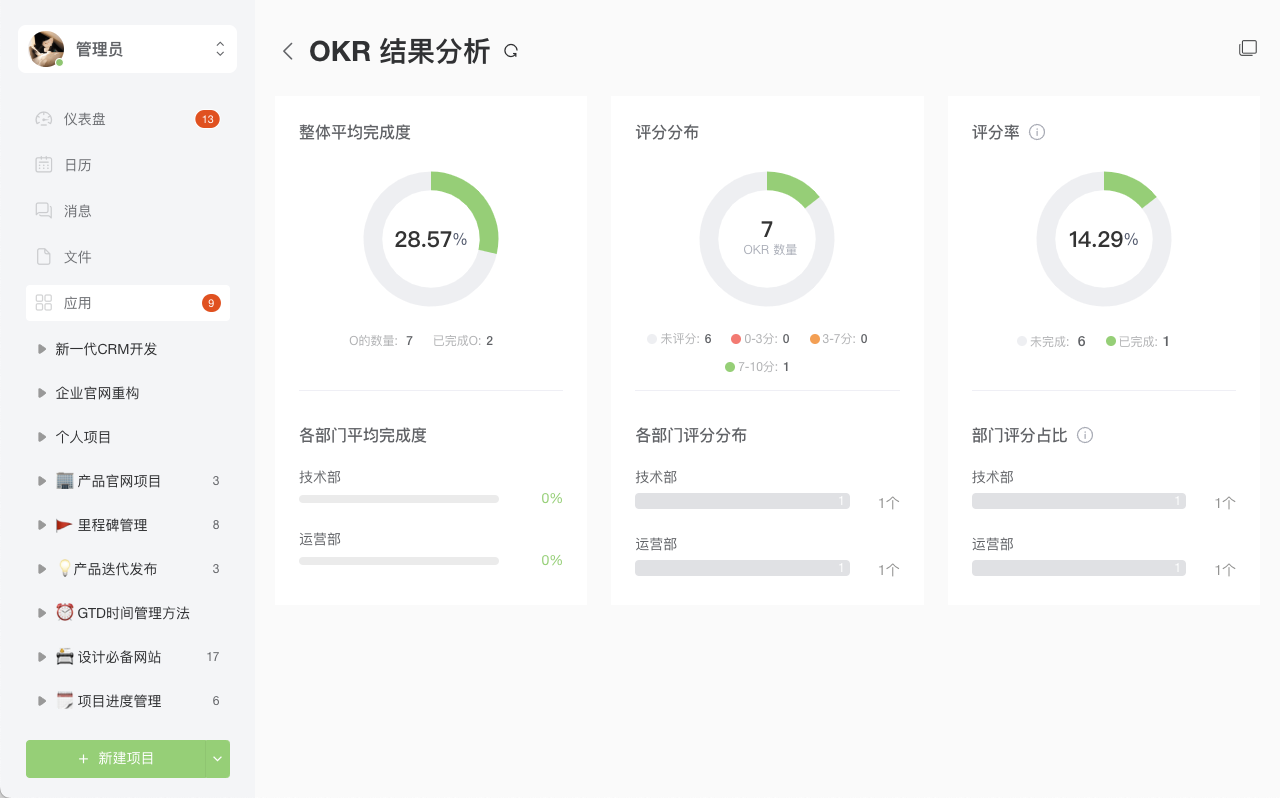The height and width of the screenshot is (798, 1280).
Task: Click the 14.29% 评分率 donut chart
Action: click(1104, 239)
